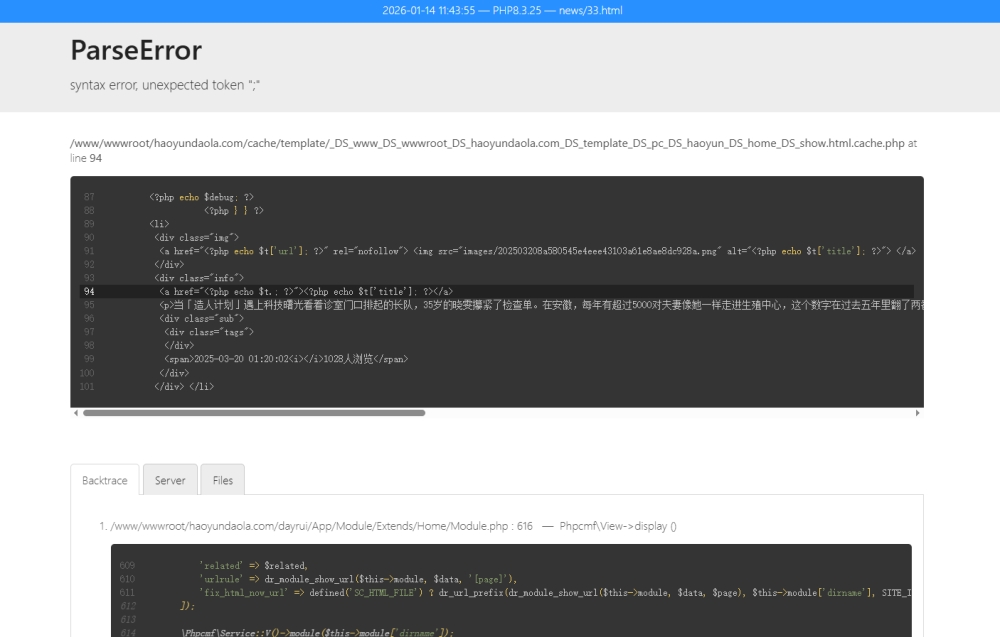
Task: Select the Backtrace tab
Action: coord(104,480)
